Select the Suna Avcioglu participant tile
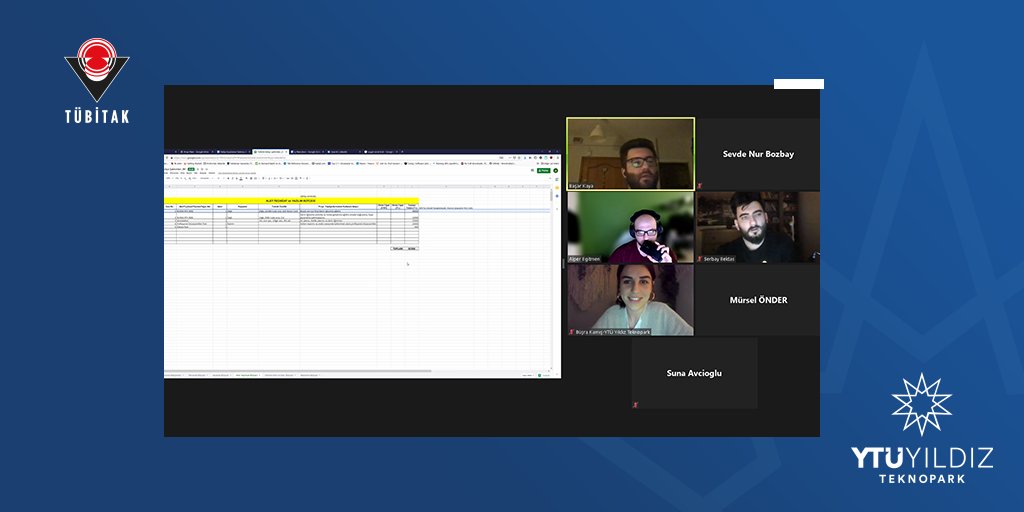This screenshot has width=1024, height=512. coord(694,373)
